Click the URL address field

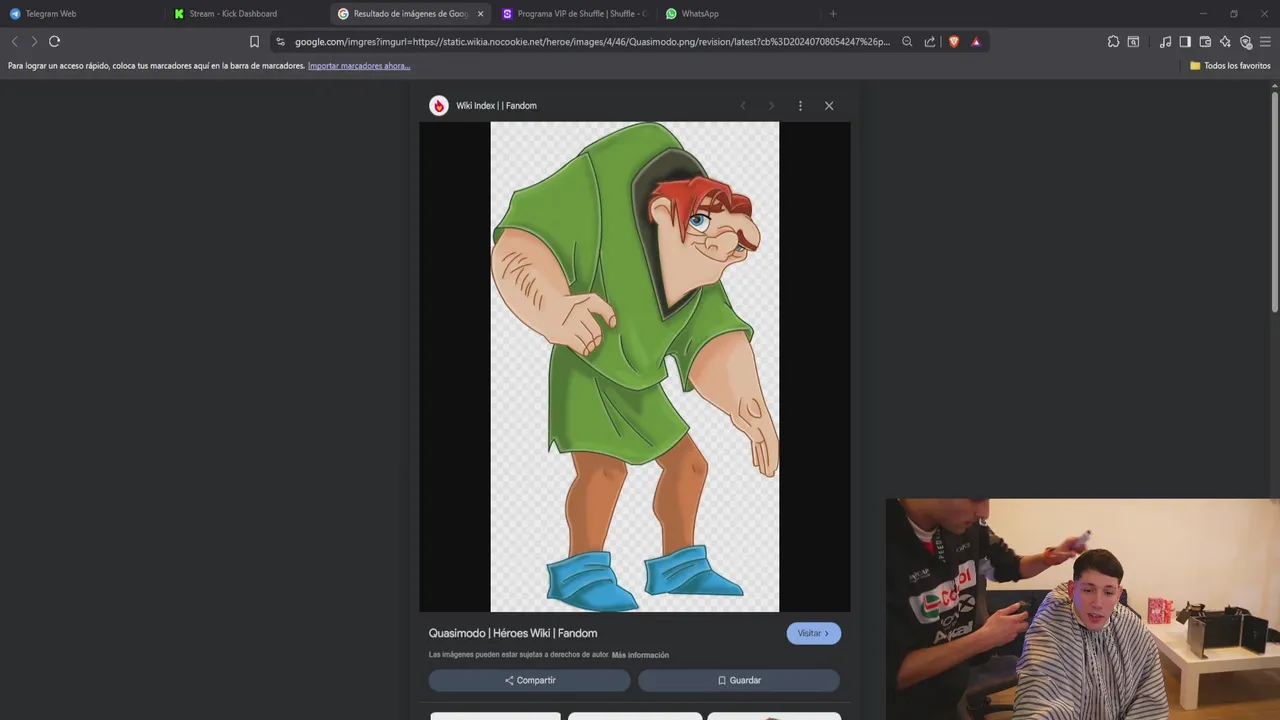[x=592, y=42]
